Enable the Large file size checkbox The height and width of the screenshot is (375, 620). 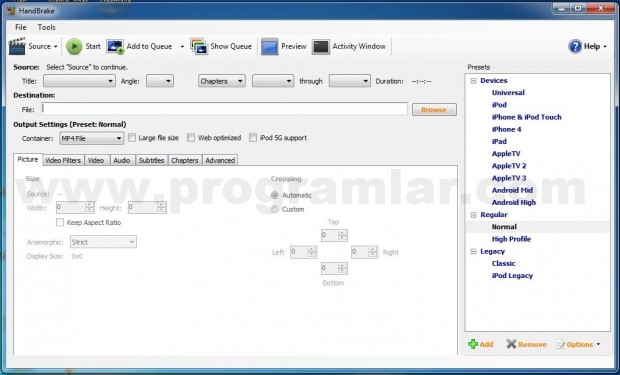(132, 138)
